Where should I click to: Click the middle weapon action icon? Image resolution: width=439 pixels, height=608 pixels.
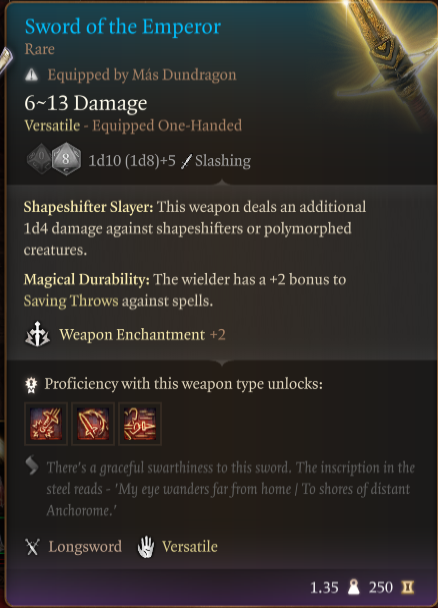pyautogui.click(x=93, y=423)
